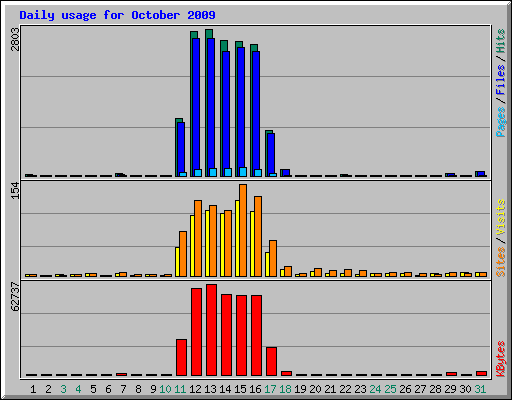512x400 pixels.
Task: Click day 14 on the x-axis
Action: click(225, 389)
